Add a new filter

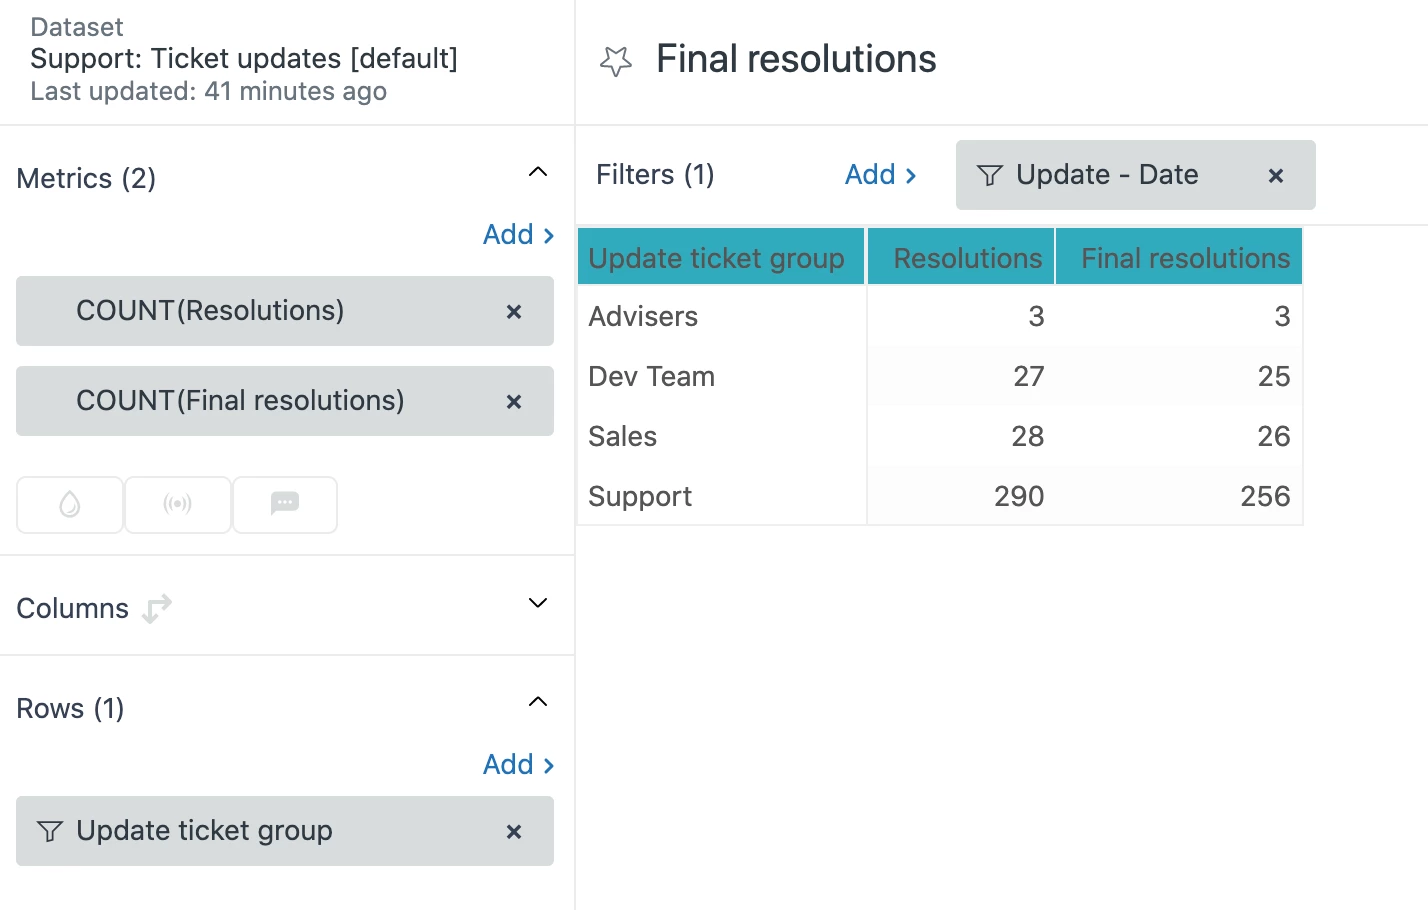click(x=880, y=175)
